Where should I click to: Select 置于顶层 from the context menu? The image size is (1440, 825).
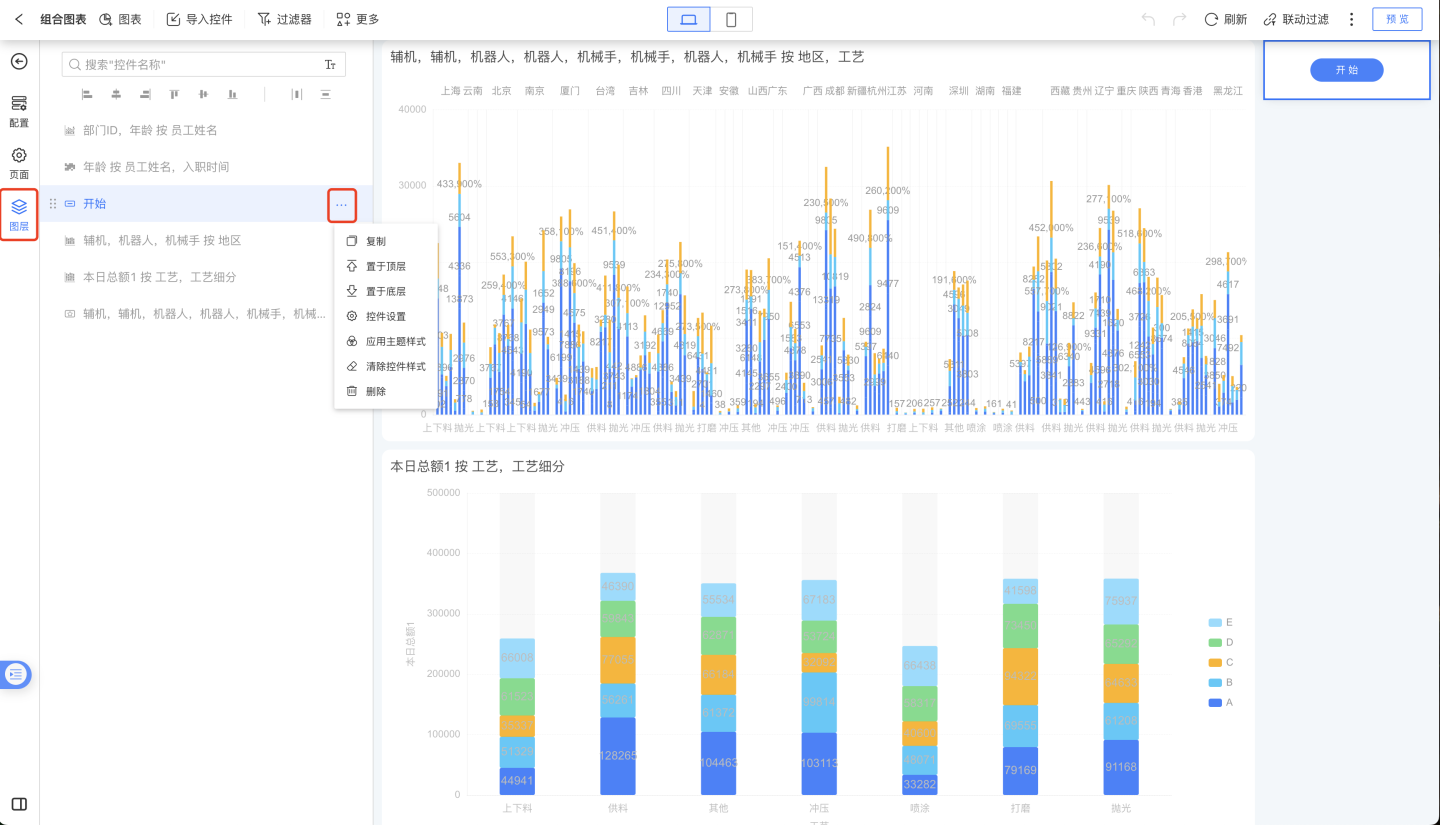[x=385, y=266]
